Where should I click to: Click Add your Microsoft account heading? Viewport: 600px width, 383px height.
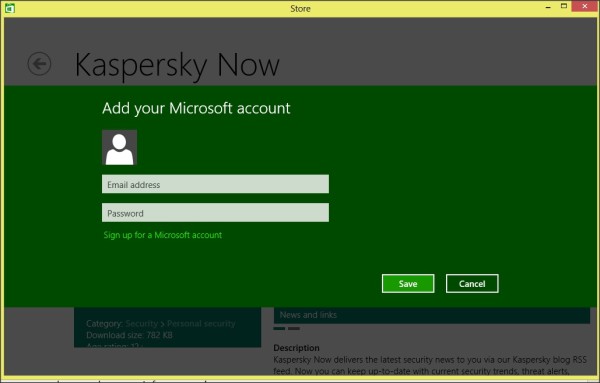click(x=196, y=108)
